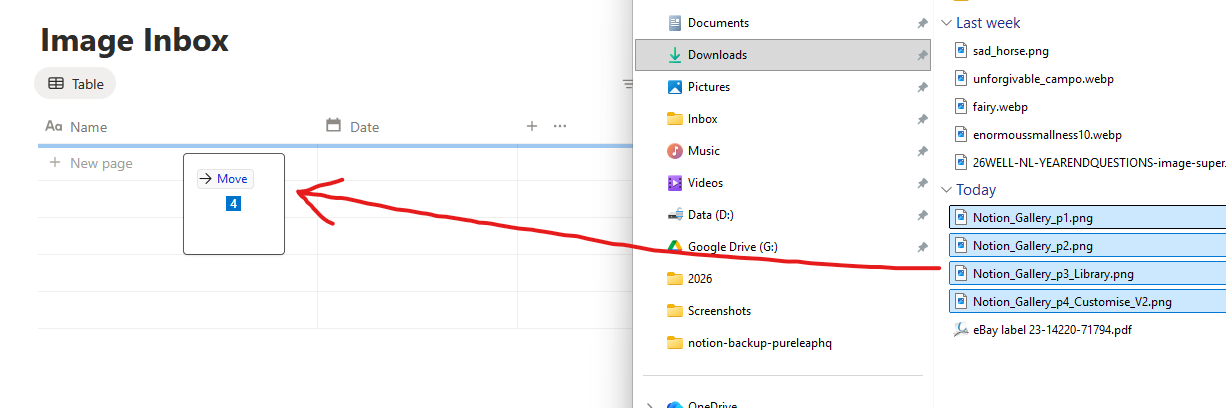Viewport: 1226px width, 408px height.
Task: Click the pin icon beside Music
Action: point(921,152)
